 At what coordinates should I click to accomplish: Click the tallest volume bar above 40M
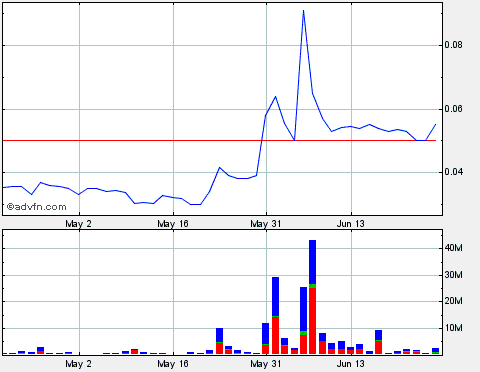312,297
